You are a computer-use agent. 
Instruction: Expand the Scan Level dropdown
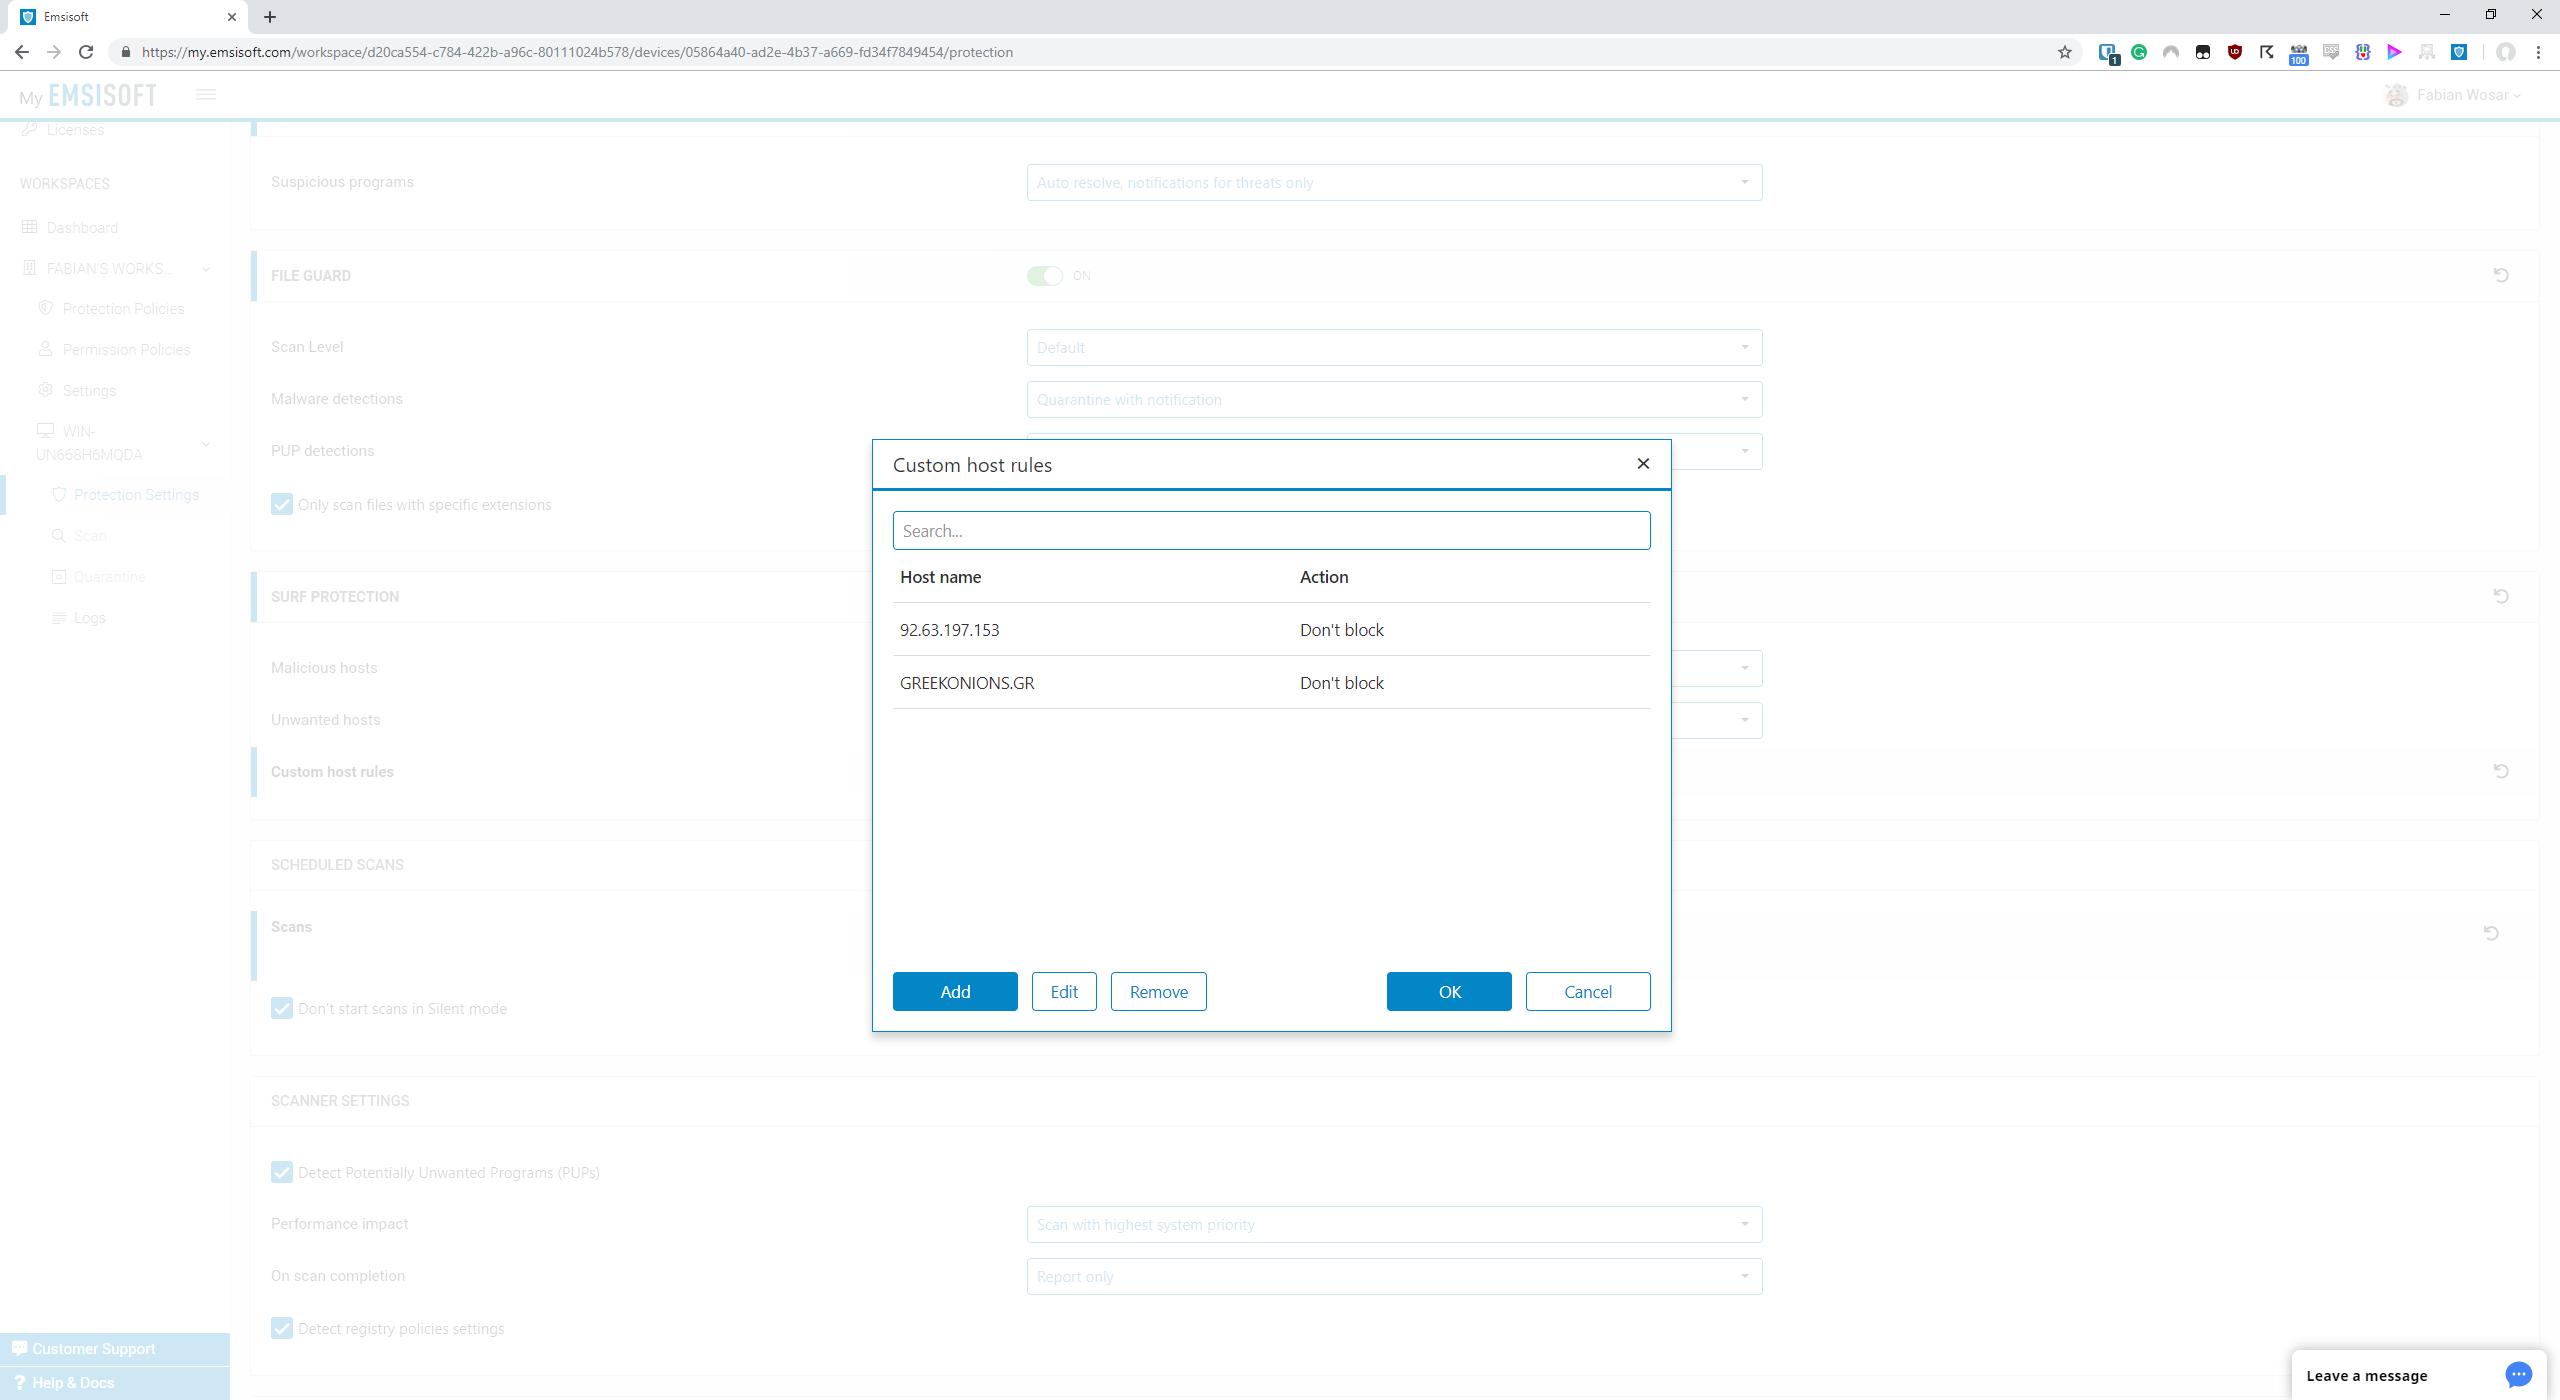point(1394,348)
